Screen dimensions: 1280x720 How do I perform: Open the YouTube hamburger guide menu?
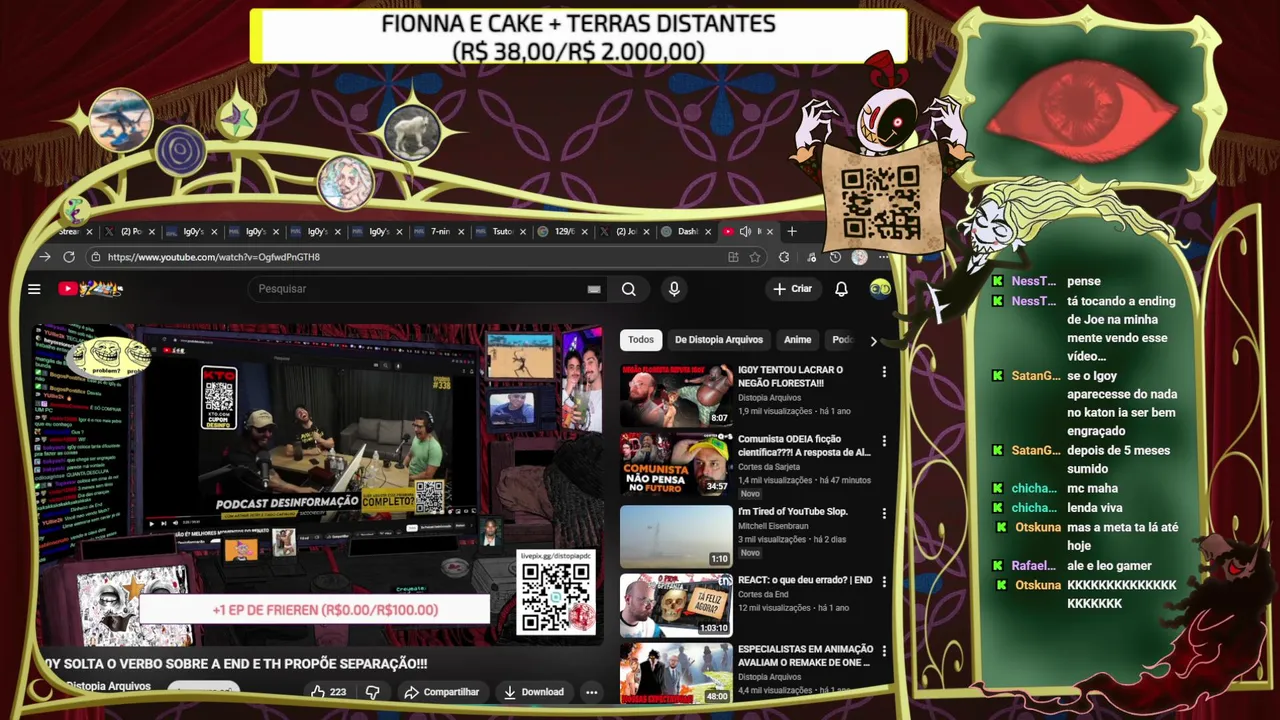[x=34, y=289]
